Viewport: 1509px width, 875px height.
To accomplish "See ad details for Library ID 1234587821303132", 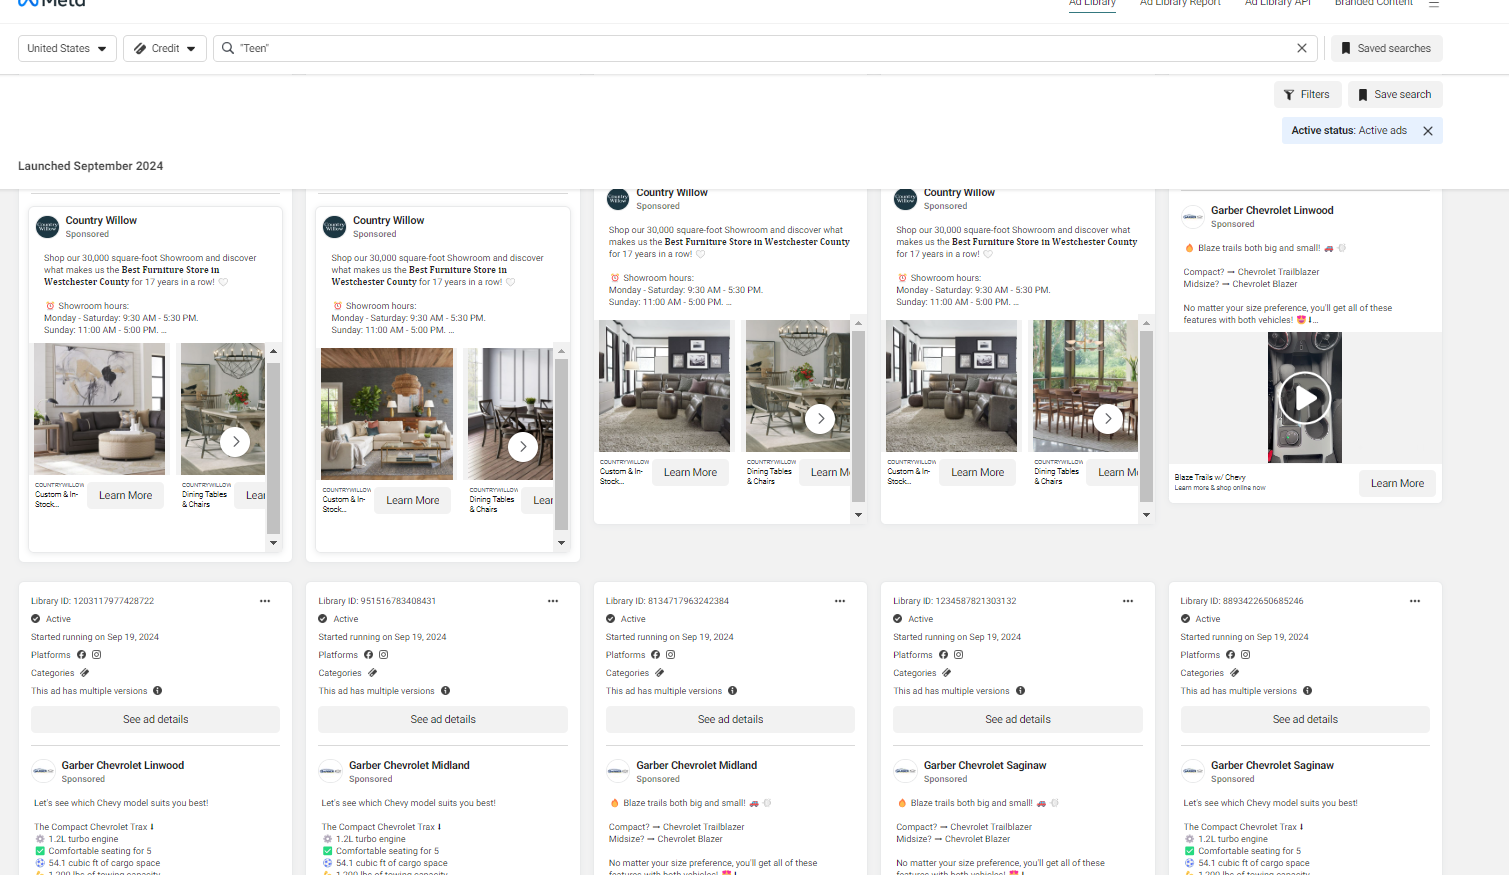I will [1018, 719].
